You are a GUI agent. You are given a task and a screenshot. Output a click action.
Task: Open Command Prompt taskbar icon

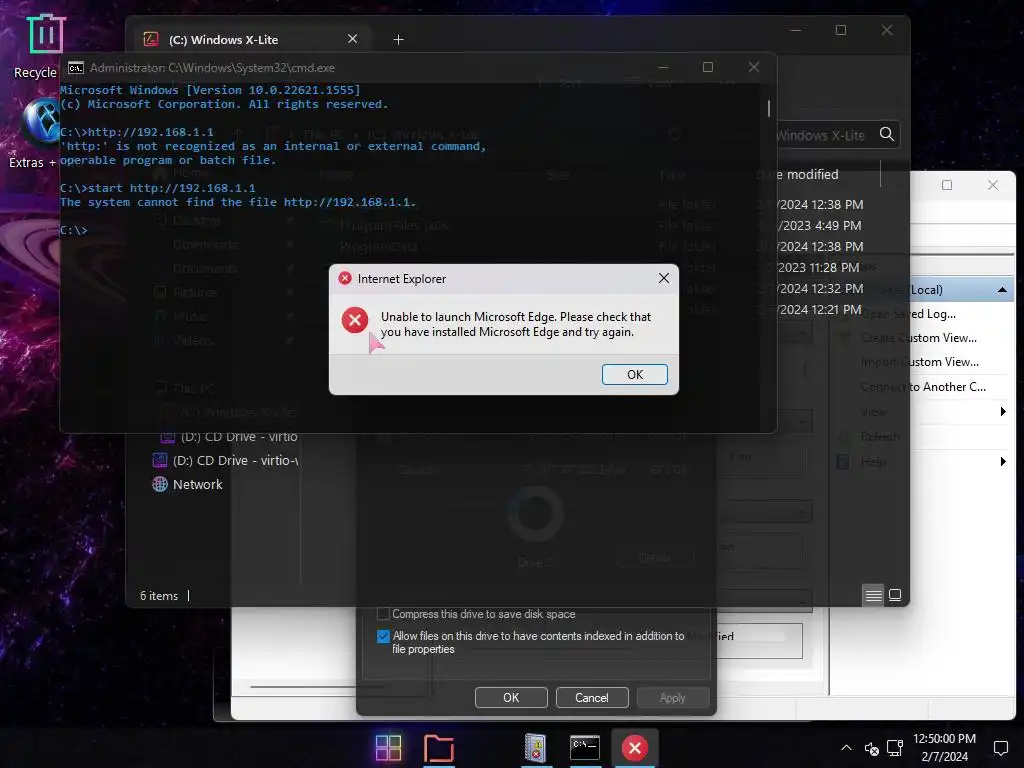(x=584, y=748)
